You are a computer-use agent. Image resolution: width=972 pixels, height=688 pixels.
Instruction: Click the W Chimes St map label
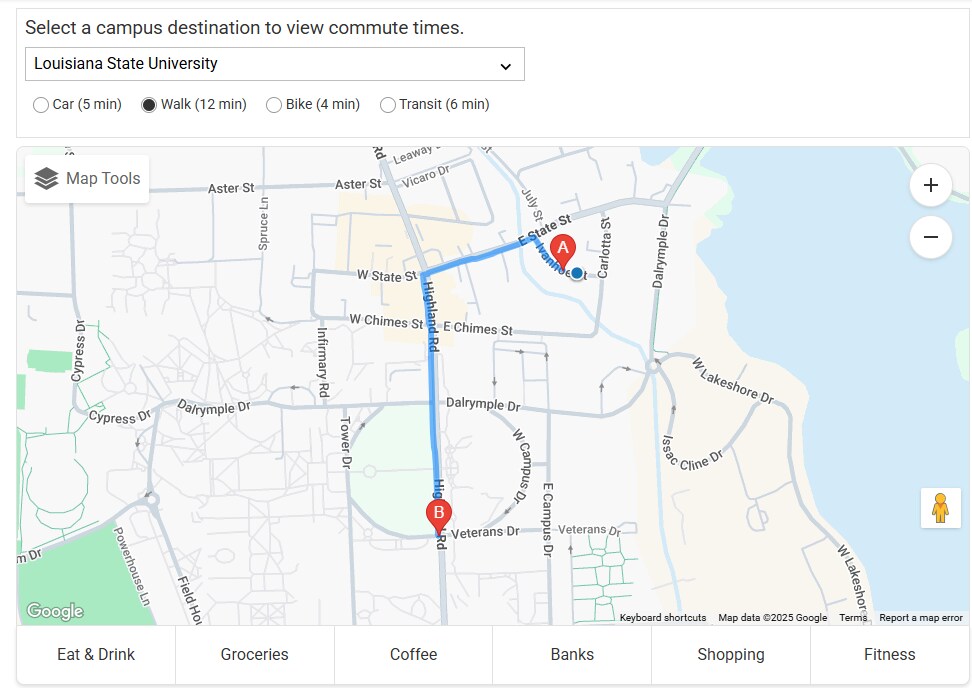pyautogui.click(x=386, y=321)
